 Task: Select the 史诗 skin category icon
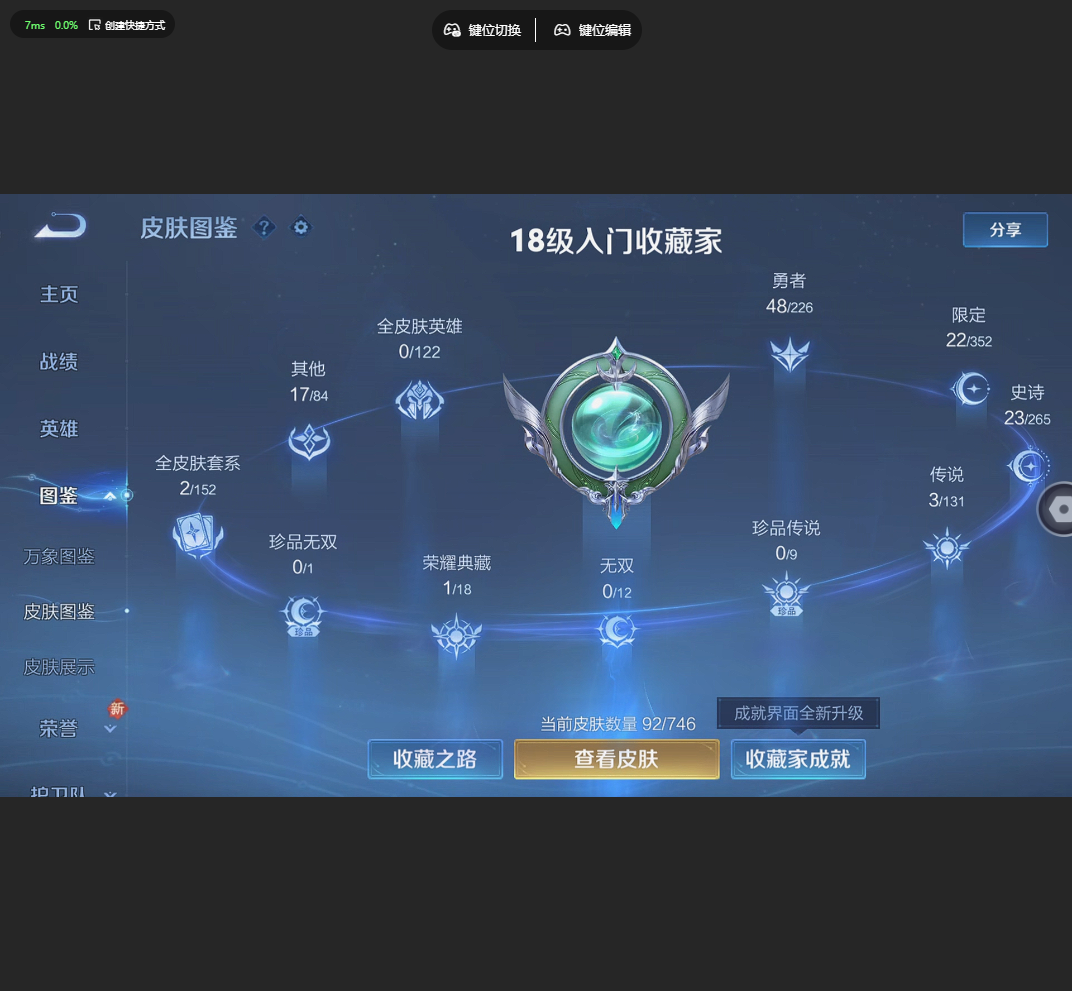(x=1028, y=466)
